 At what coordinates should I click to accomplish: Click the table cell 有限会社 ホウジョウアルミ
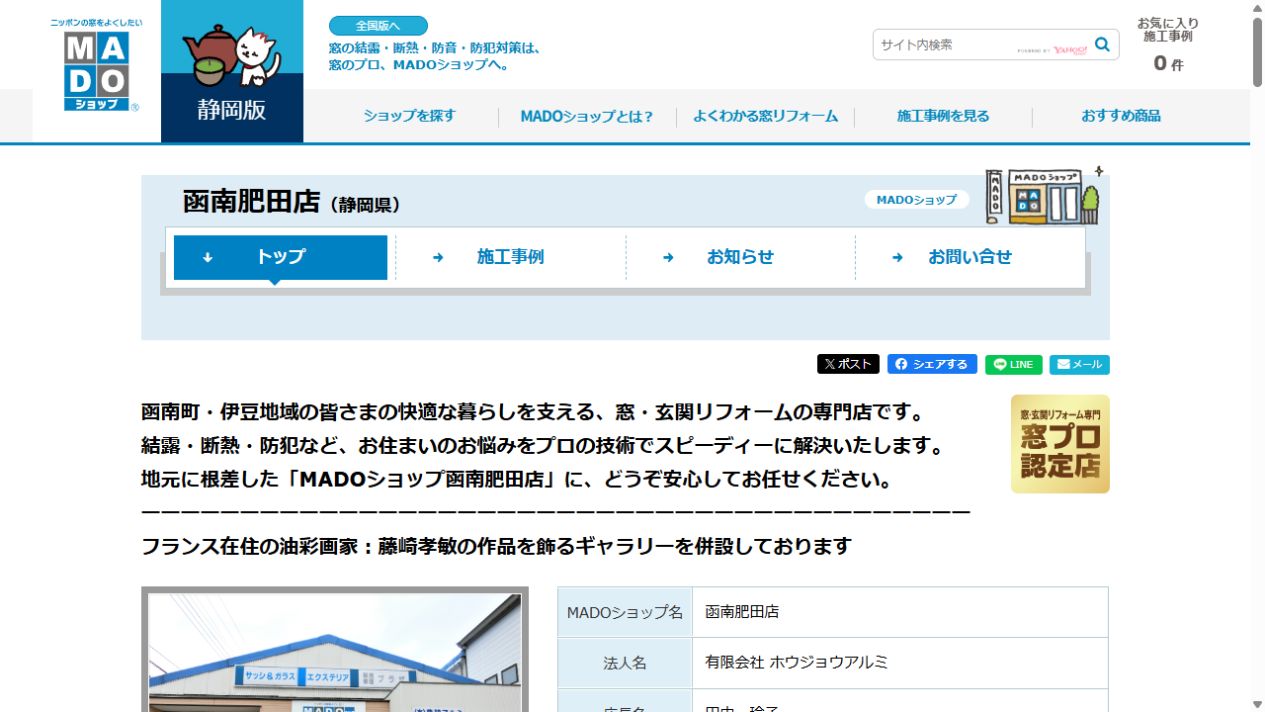(x=900, y=663)
